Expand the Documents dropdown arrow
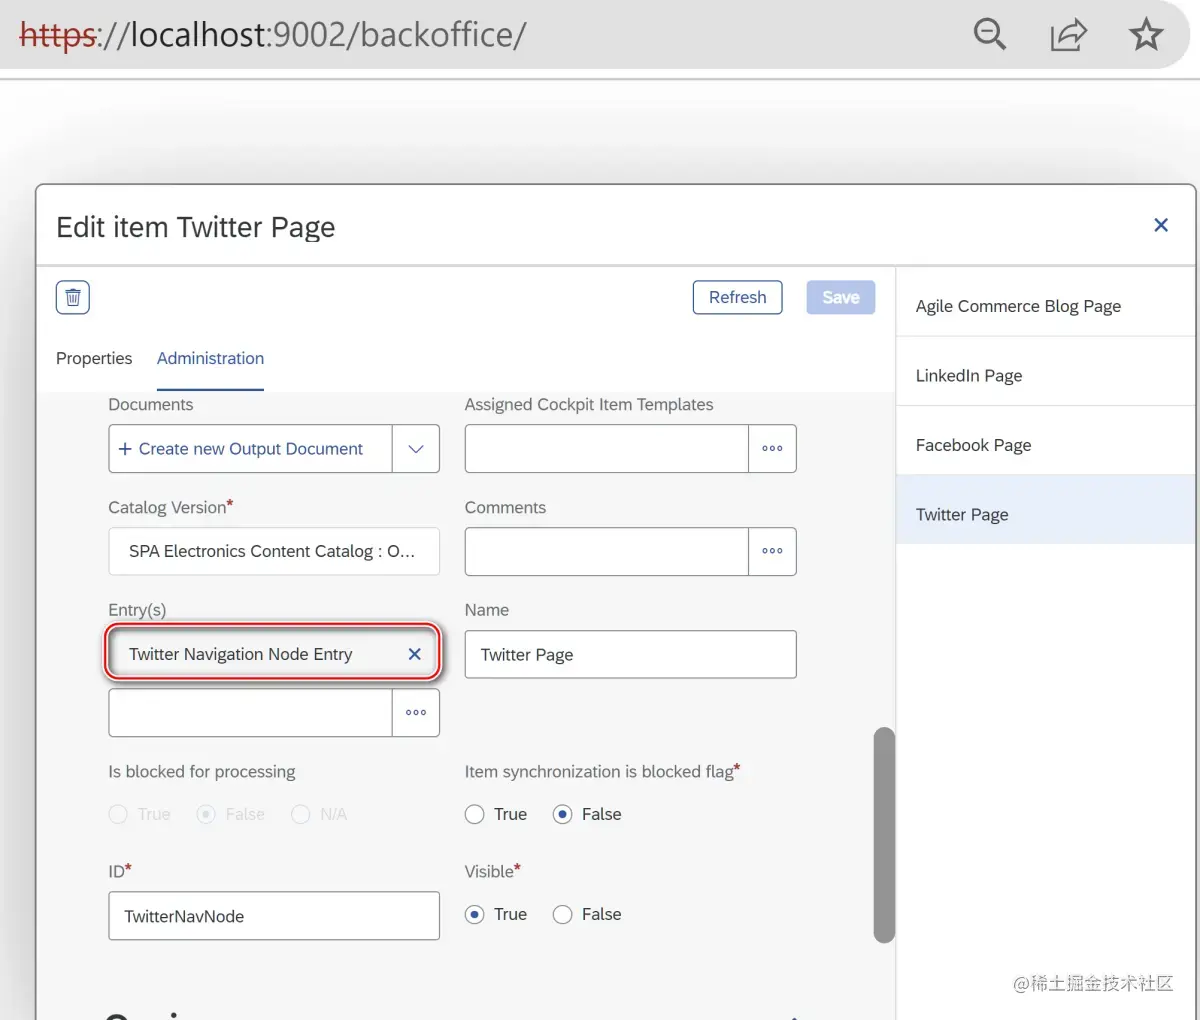Screen dimensions: 1200x1020 (416, 449)
